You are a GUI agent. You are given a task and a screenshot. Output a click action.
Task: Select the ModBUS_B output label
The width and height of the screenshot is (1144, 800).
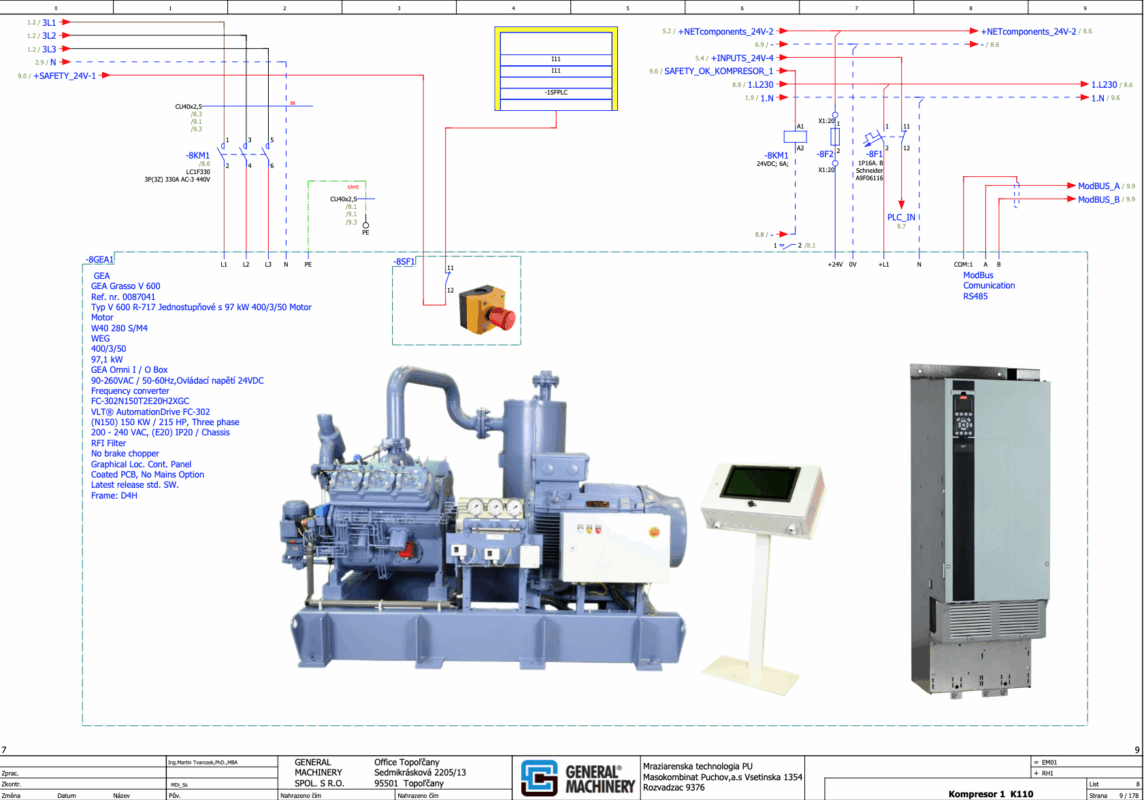point(1099,199)
